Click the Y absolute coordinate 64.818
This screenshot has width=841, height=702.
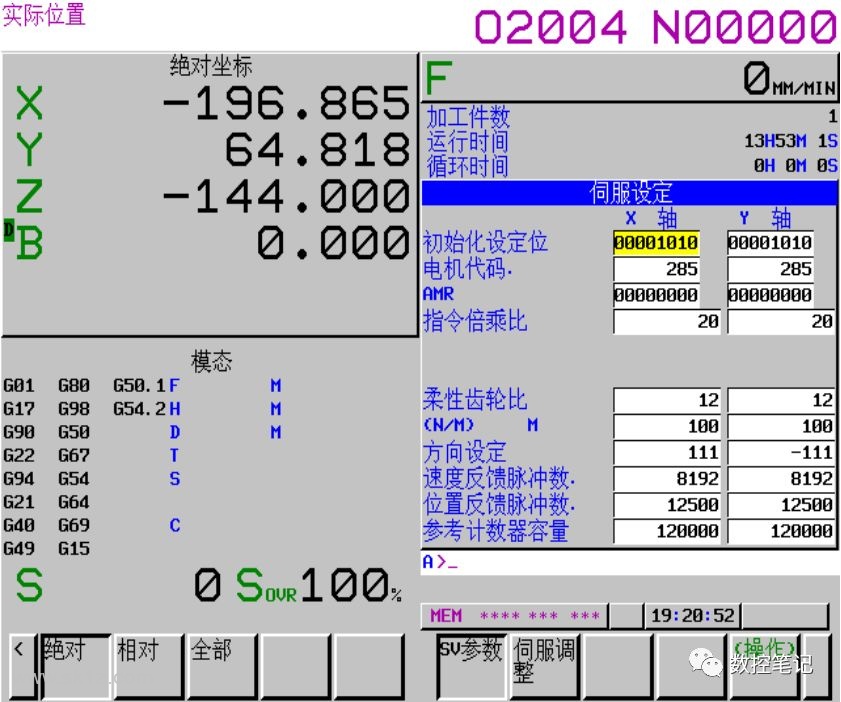click(x=318, y=150)
